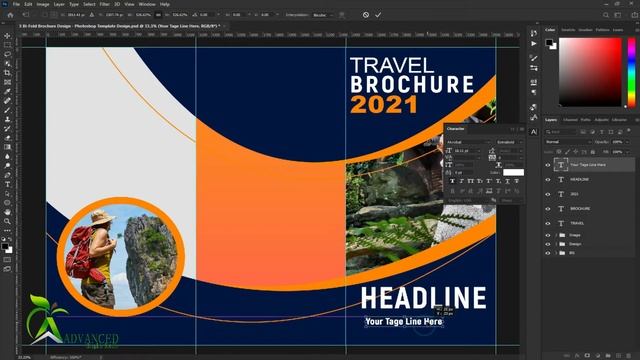This screenshot has height=360, width=640.
Task: Select the Your Tage Line Here layer thumbnail
Action: click(561, 165)
